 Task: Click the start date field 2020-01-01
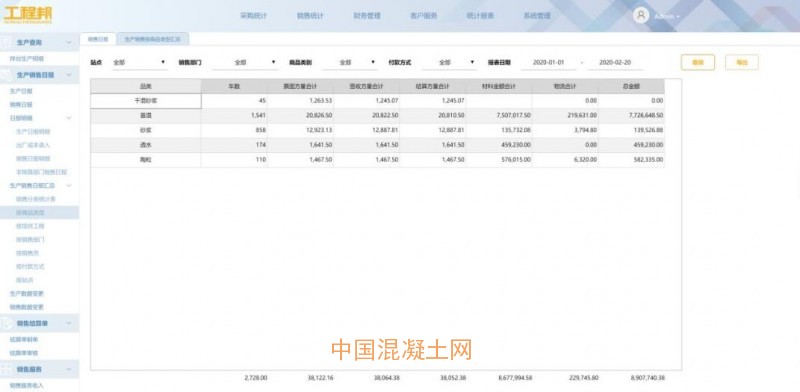coord(548,62)
